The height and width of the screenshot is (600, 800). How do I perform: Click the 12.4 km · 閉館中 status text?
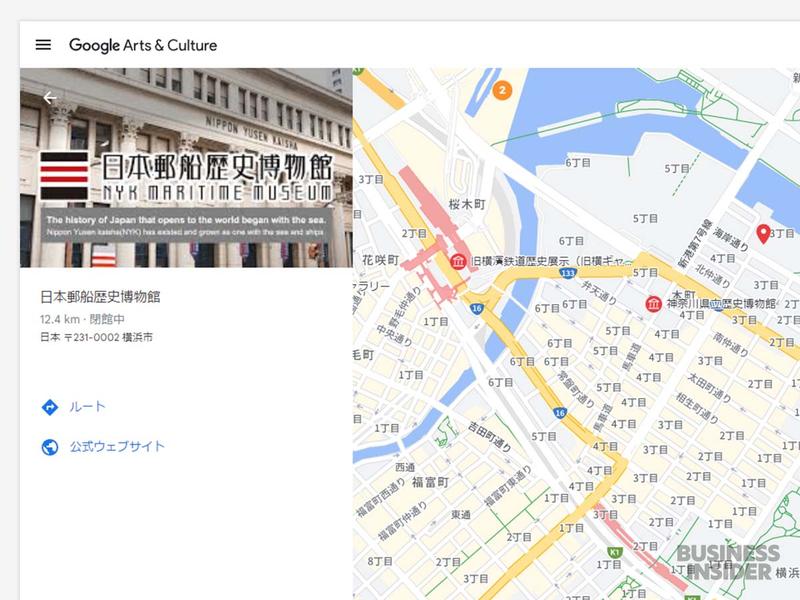click(82, 319)
